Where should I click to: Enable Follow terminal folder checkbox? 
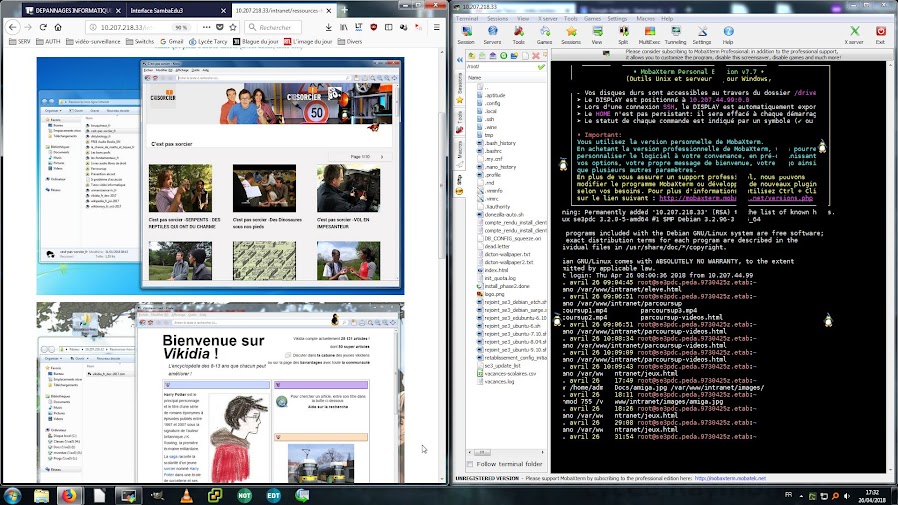point(470,464)
